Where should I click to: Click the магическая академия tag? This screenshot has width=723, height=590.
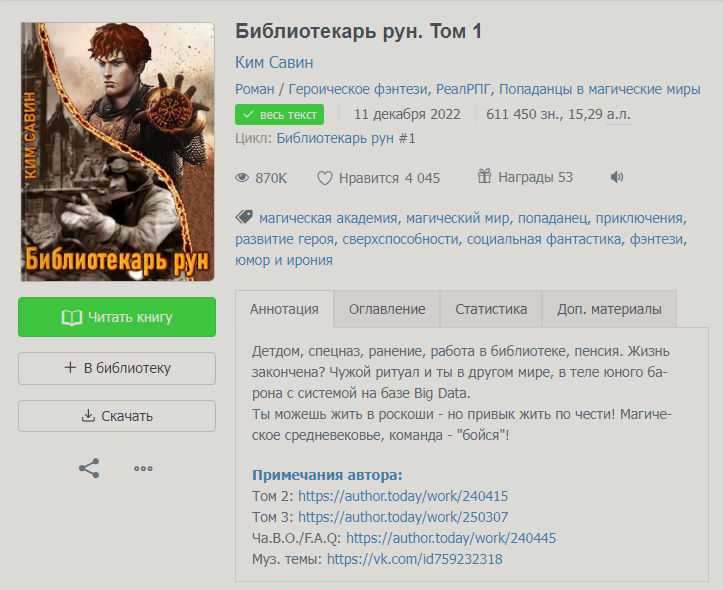point(328,218)
